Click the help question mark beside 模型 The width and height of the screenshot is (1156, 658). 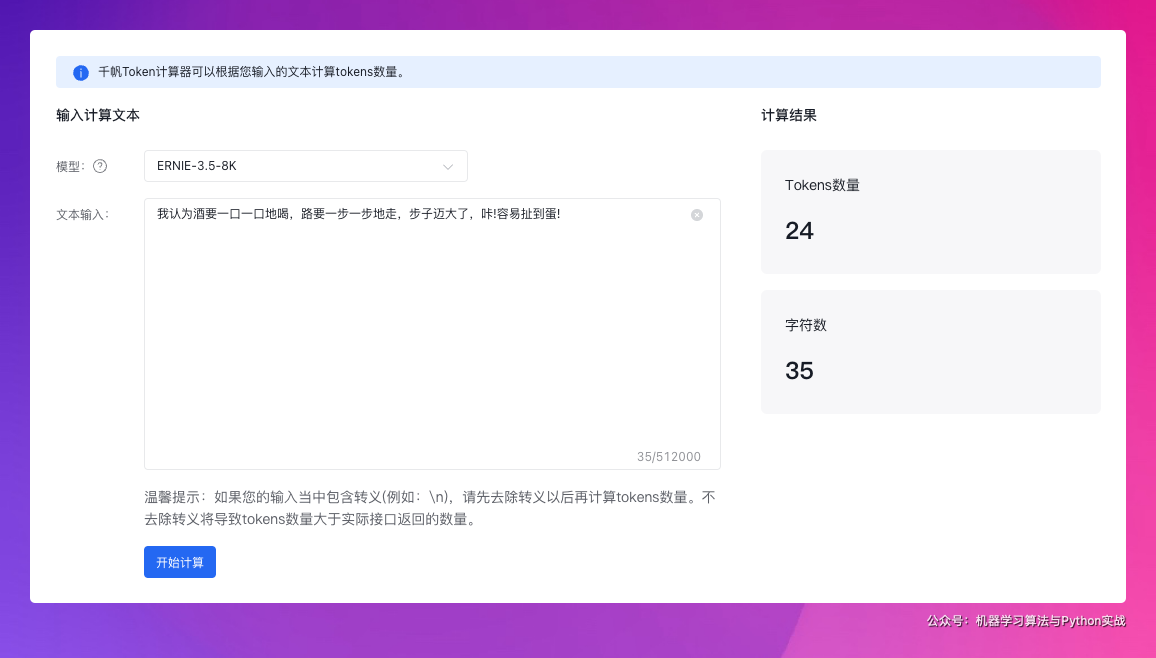[100, 166]
